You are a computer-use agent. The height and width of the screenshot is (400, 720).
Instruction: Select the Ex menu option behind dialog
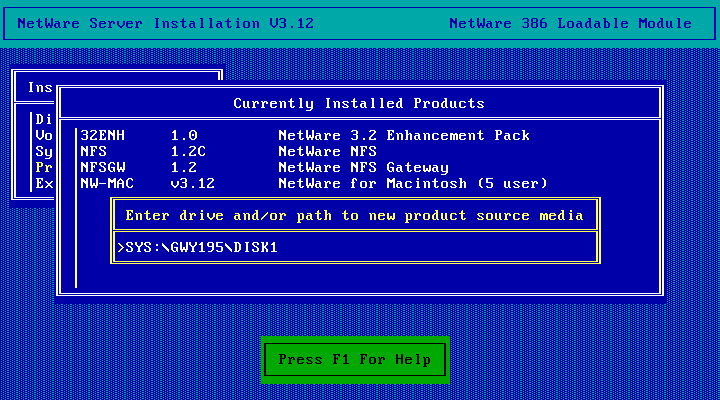coord(44,184)
